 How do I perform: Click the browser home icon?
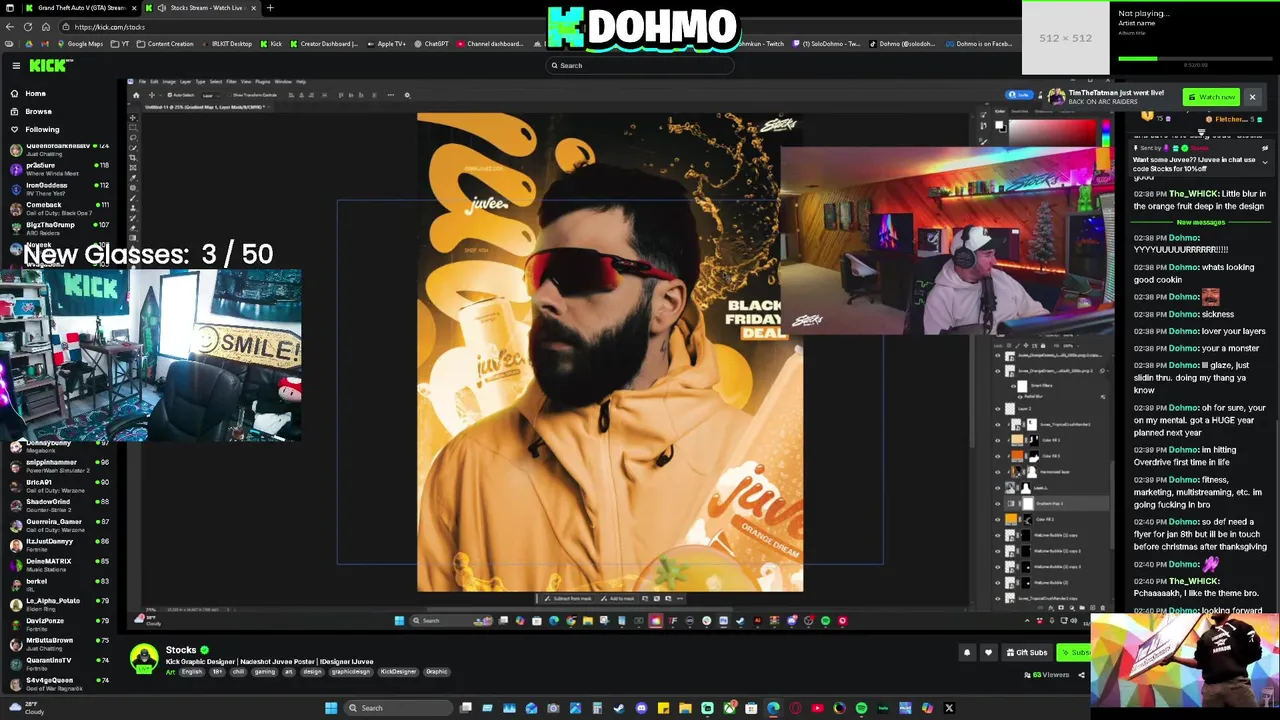click(x=46, y=27)
